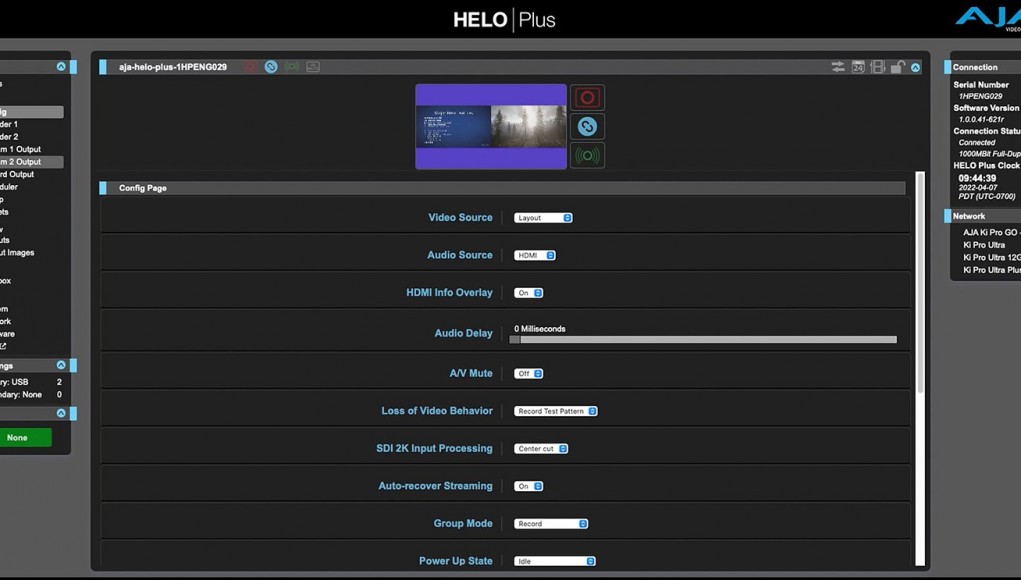Click the '0 Milliseconds' audio delay value
The height and width of the screenshot is (580, 1021).
coord(540,329)
